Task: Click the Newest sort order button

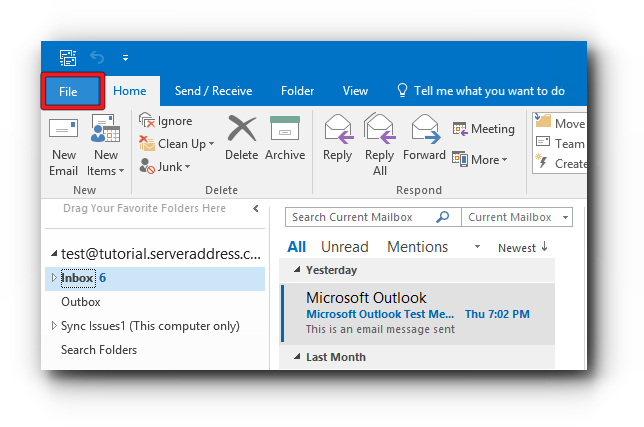Action: coord(517,248)
